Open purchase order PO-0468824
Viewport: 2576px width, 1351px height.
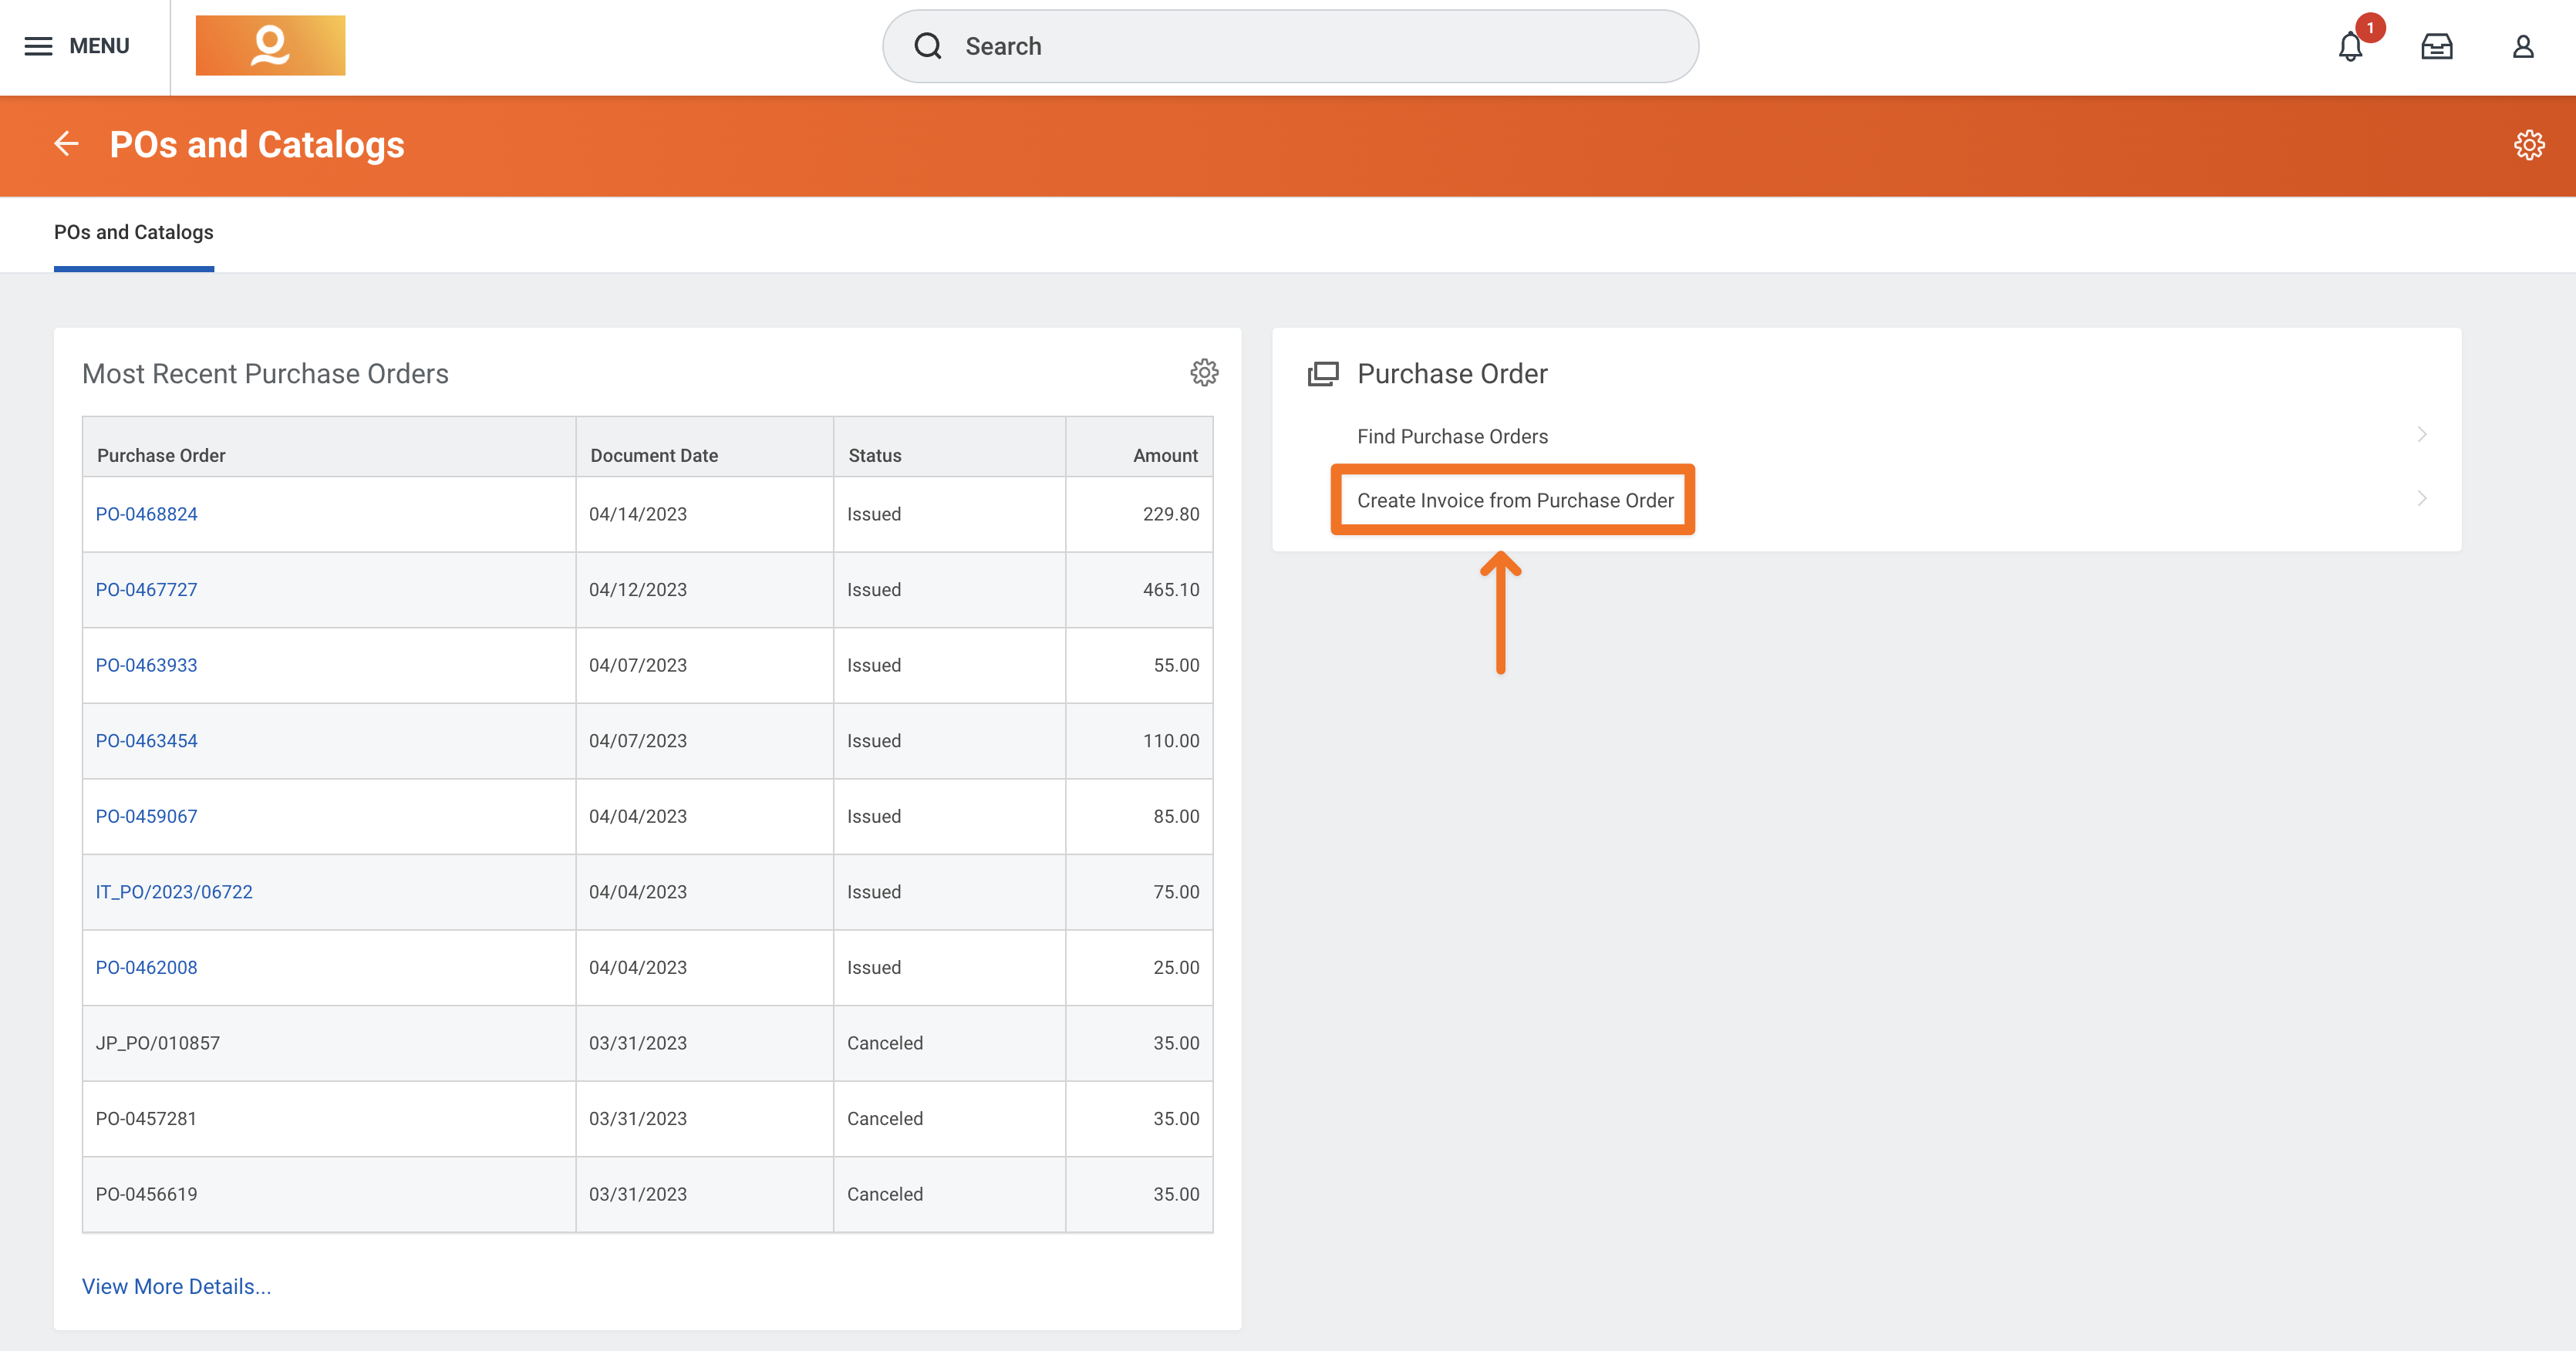(x=146, y=514)
